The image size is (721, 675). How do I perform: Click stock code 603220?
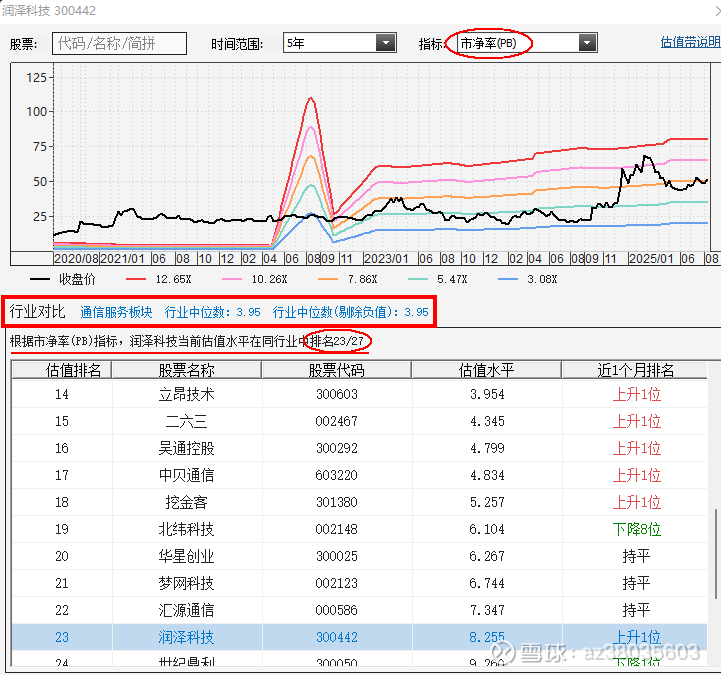337,475
